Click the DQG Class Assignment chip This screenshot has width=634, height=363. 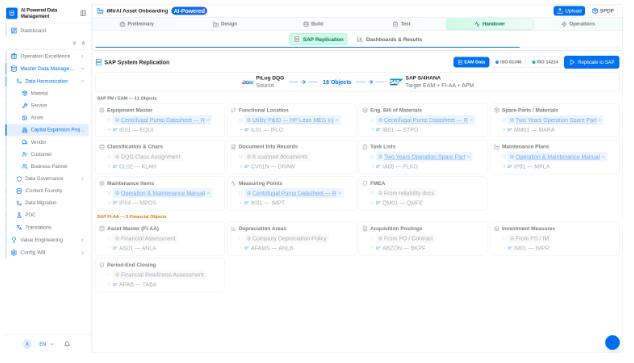pos(148,157)
